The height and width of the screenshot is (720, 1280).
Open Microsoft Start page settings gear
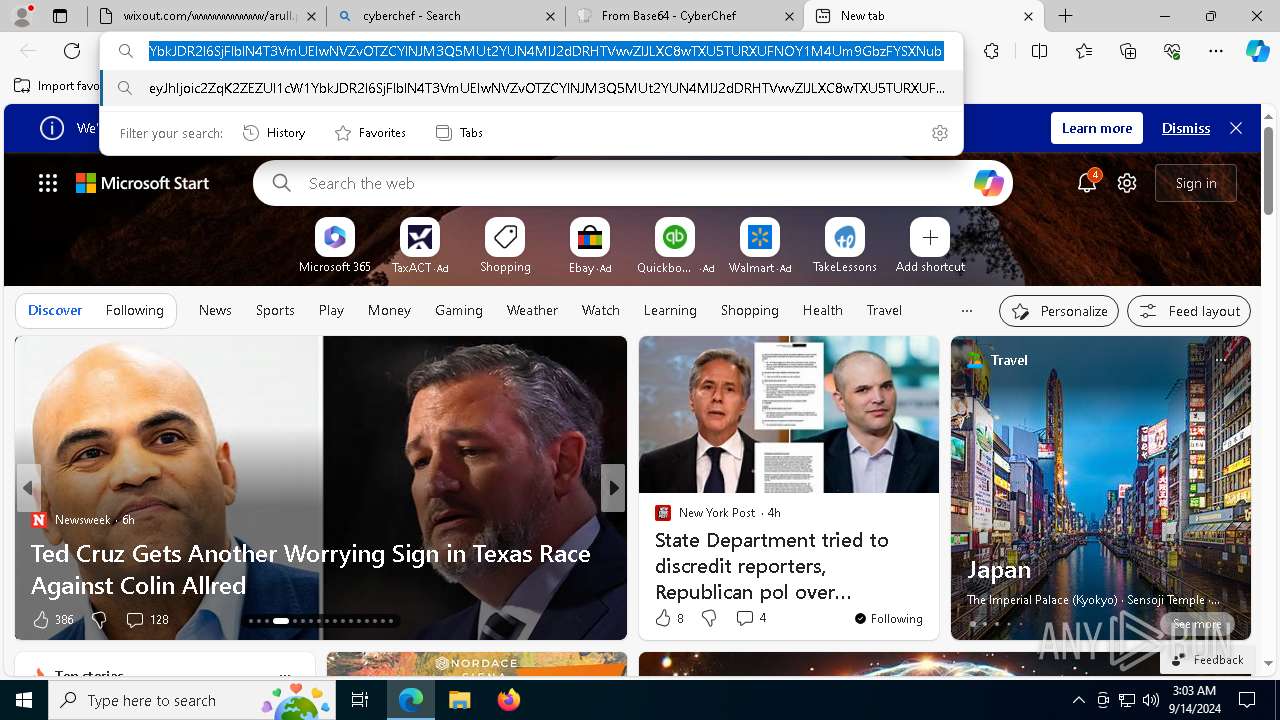[x=1127, y=183]
